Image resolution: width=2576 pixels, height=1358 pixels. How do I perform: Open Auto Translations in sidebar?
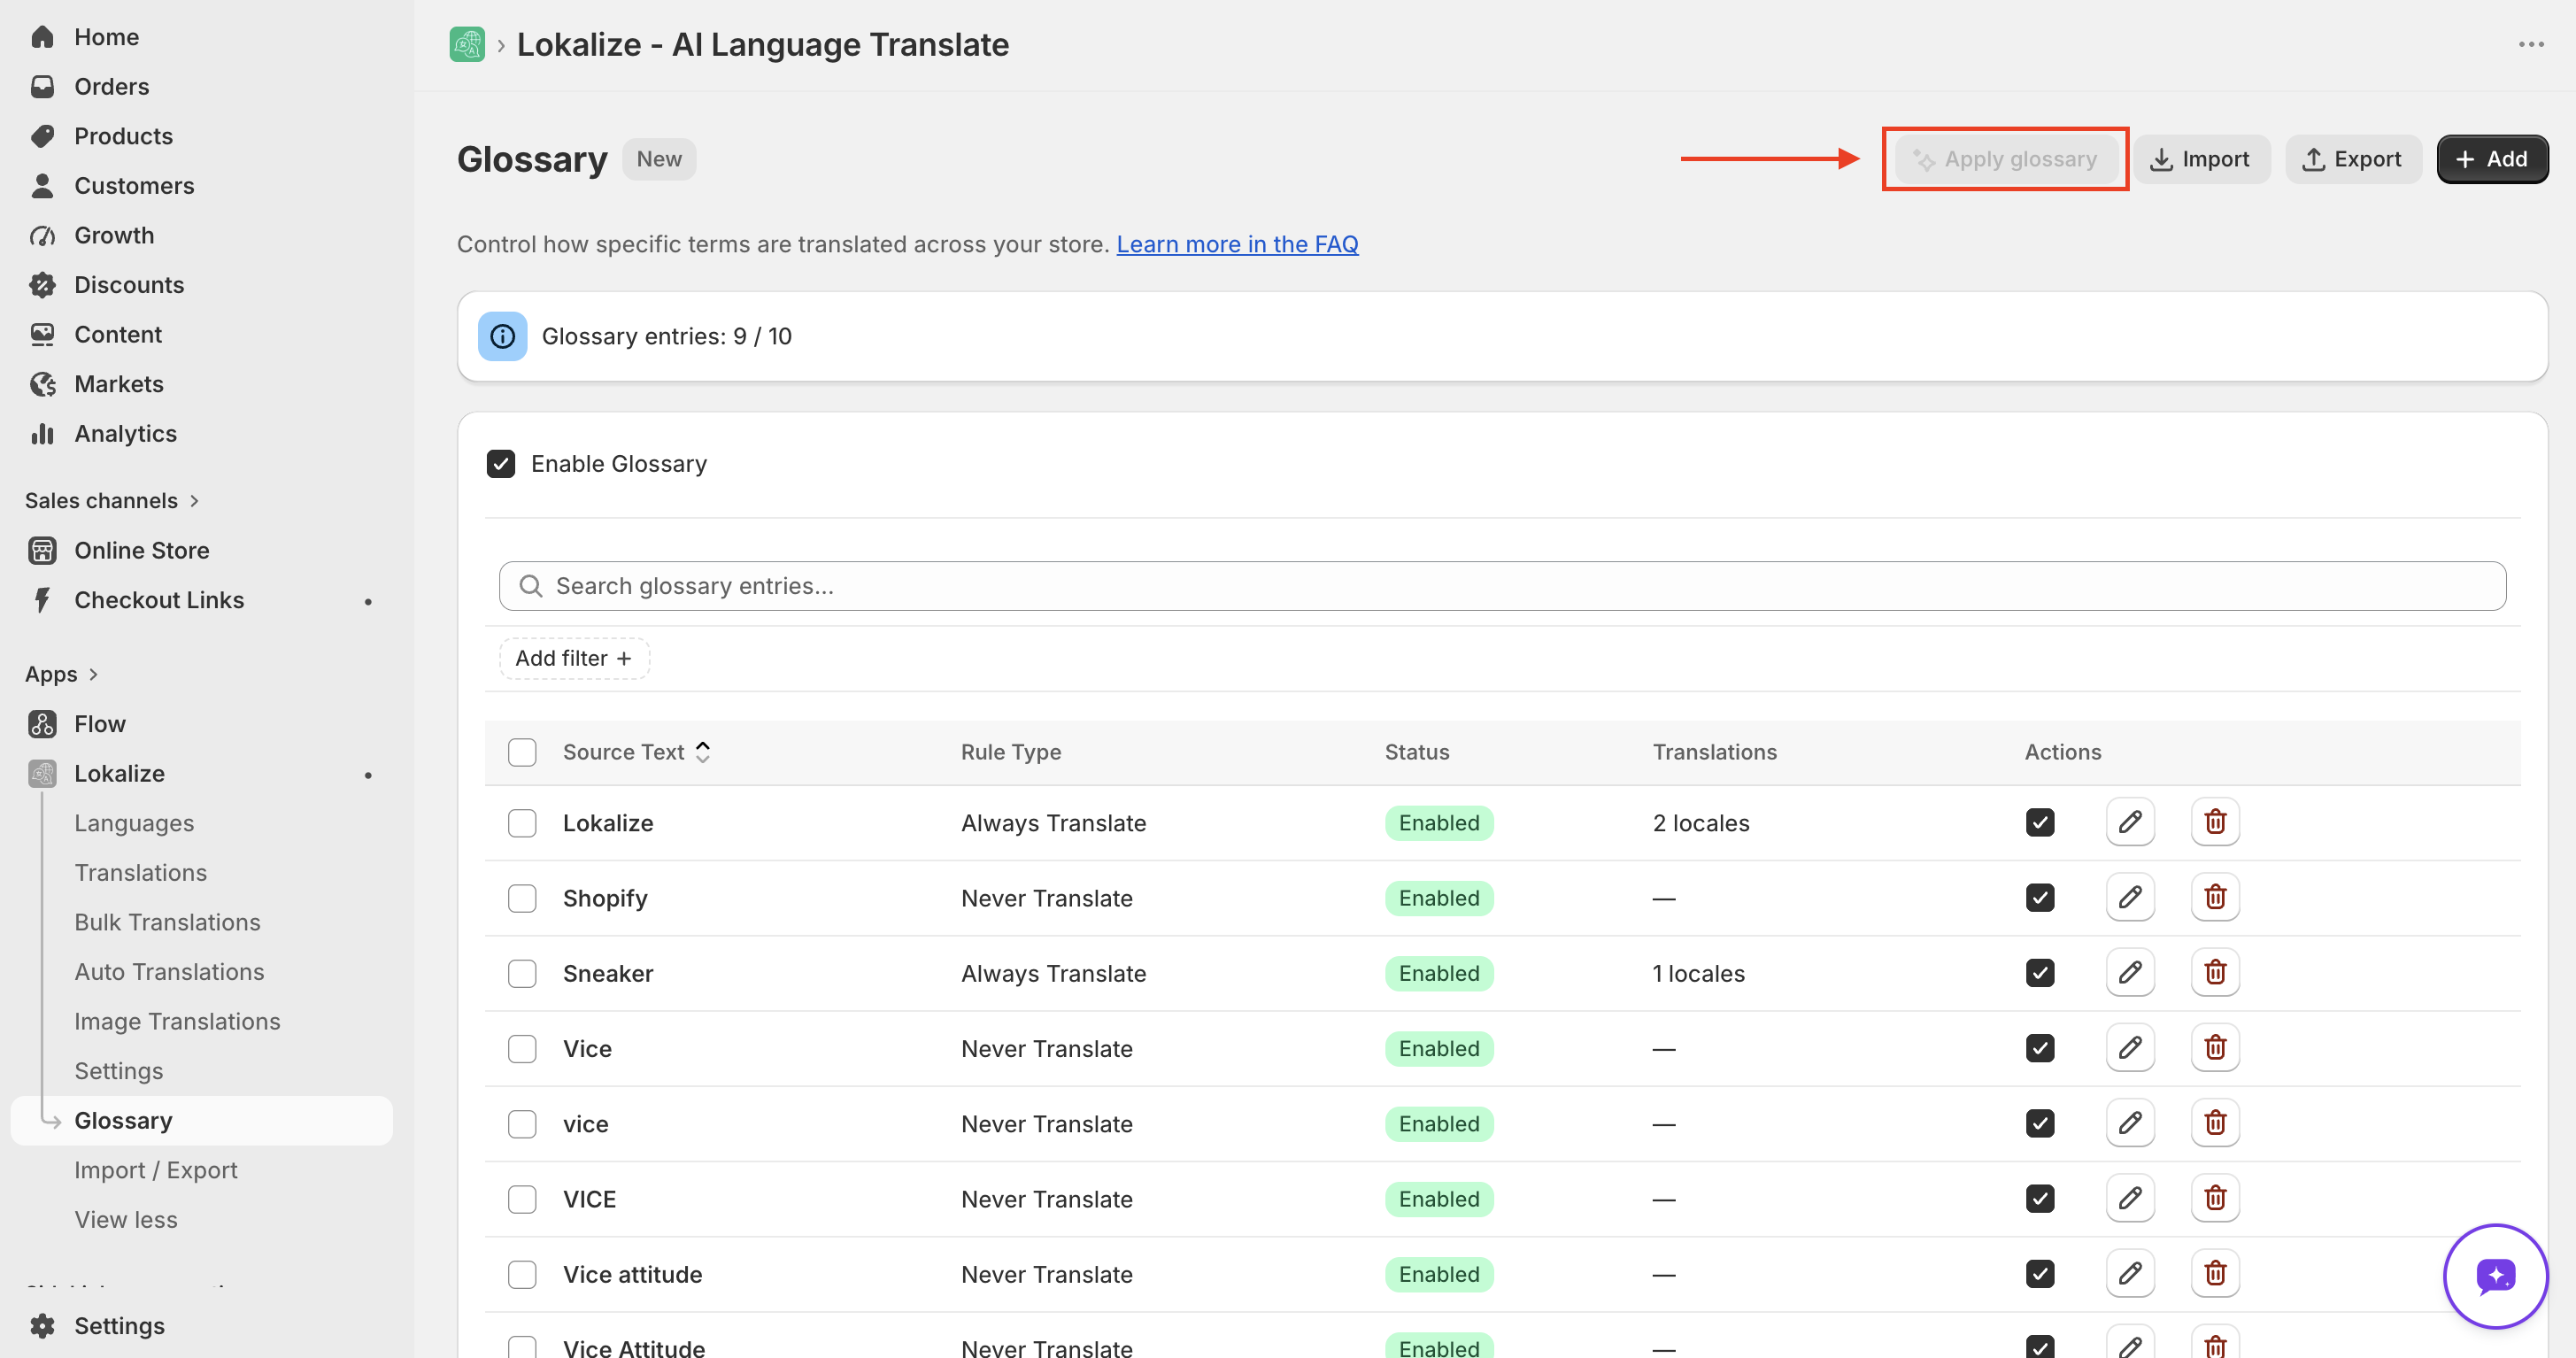point(169,972)
